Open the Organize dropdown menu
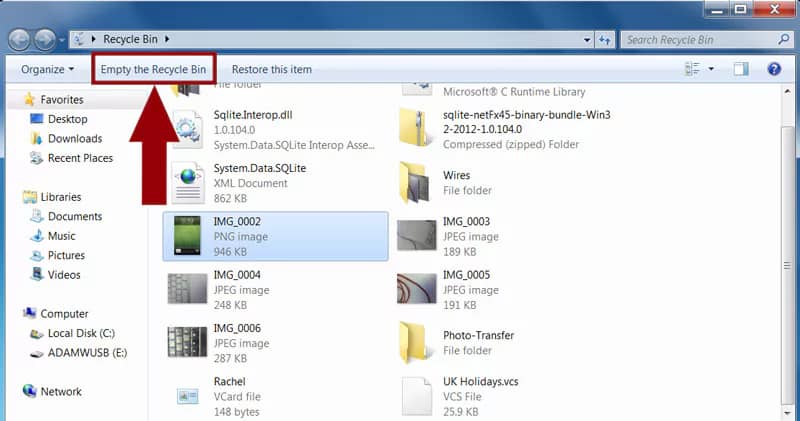The image size is (800, 421). tap(47, 69)
